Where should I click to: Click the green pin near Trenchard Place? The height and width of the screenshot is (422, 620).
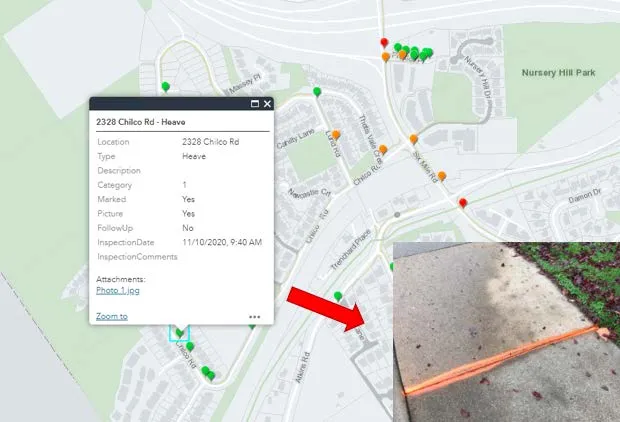[x=338, y=296]
